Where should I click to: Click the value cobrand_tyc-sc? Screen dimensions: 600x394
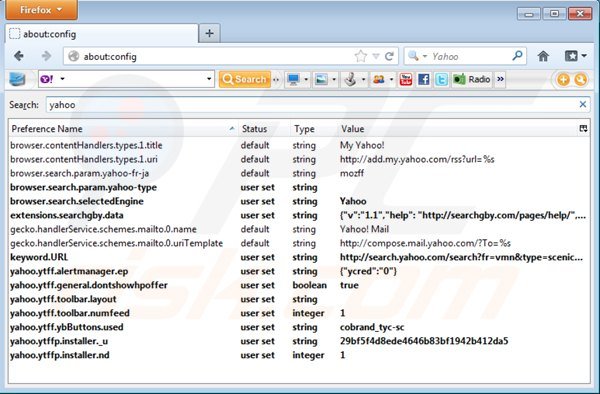(x=372, y=327)
